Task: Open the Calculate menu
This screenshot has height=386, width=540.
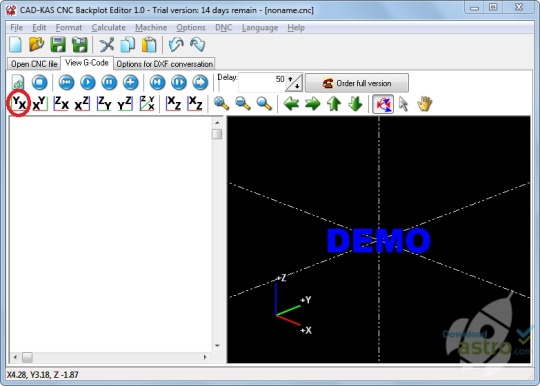Action: pos(108,28)
